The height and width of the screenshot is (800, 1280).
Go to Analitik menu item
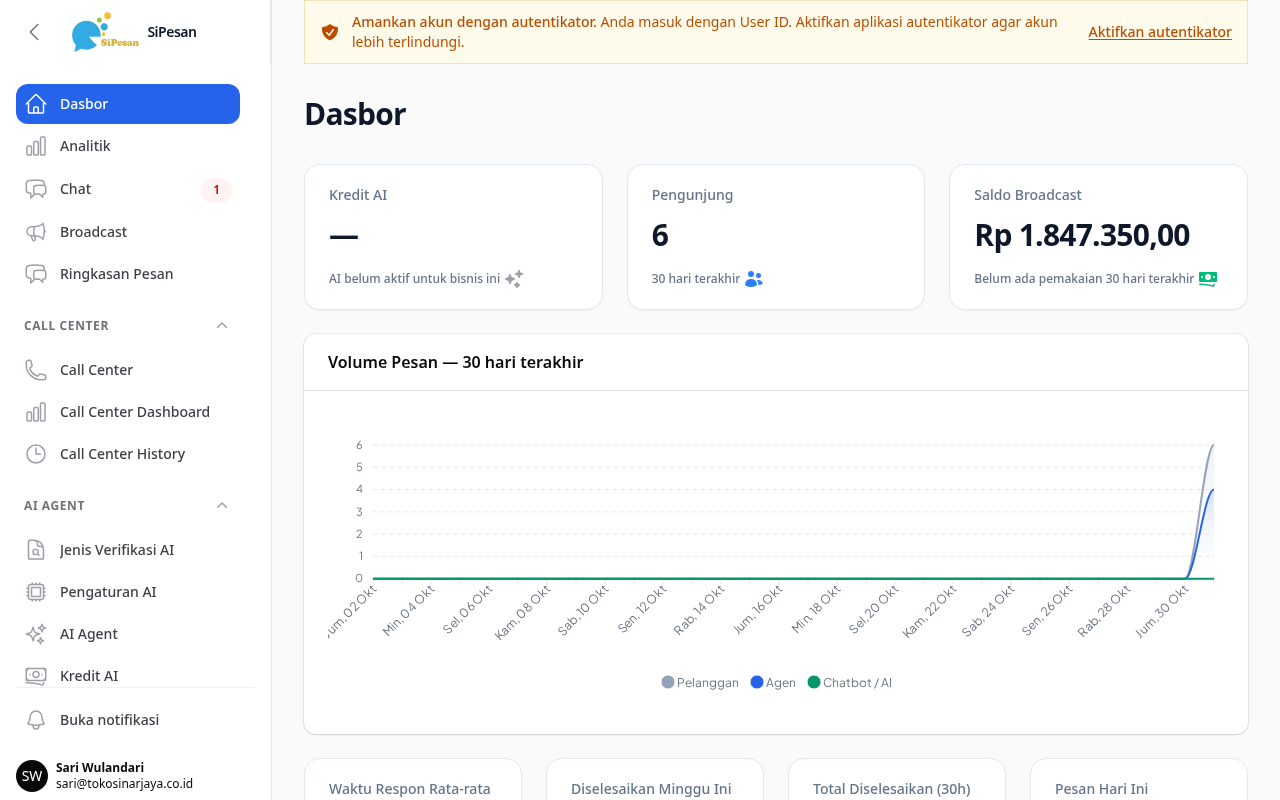point(128,146)
